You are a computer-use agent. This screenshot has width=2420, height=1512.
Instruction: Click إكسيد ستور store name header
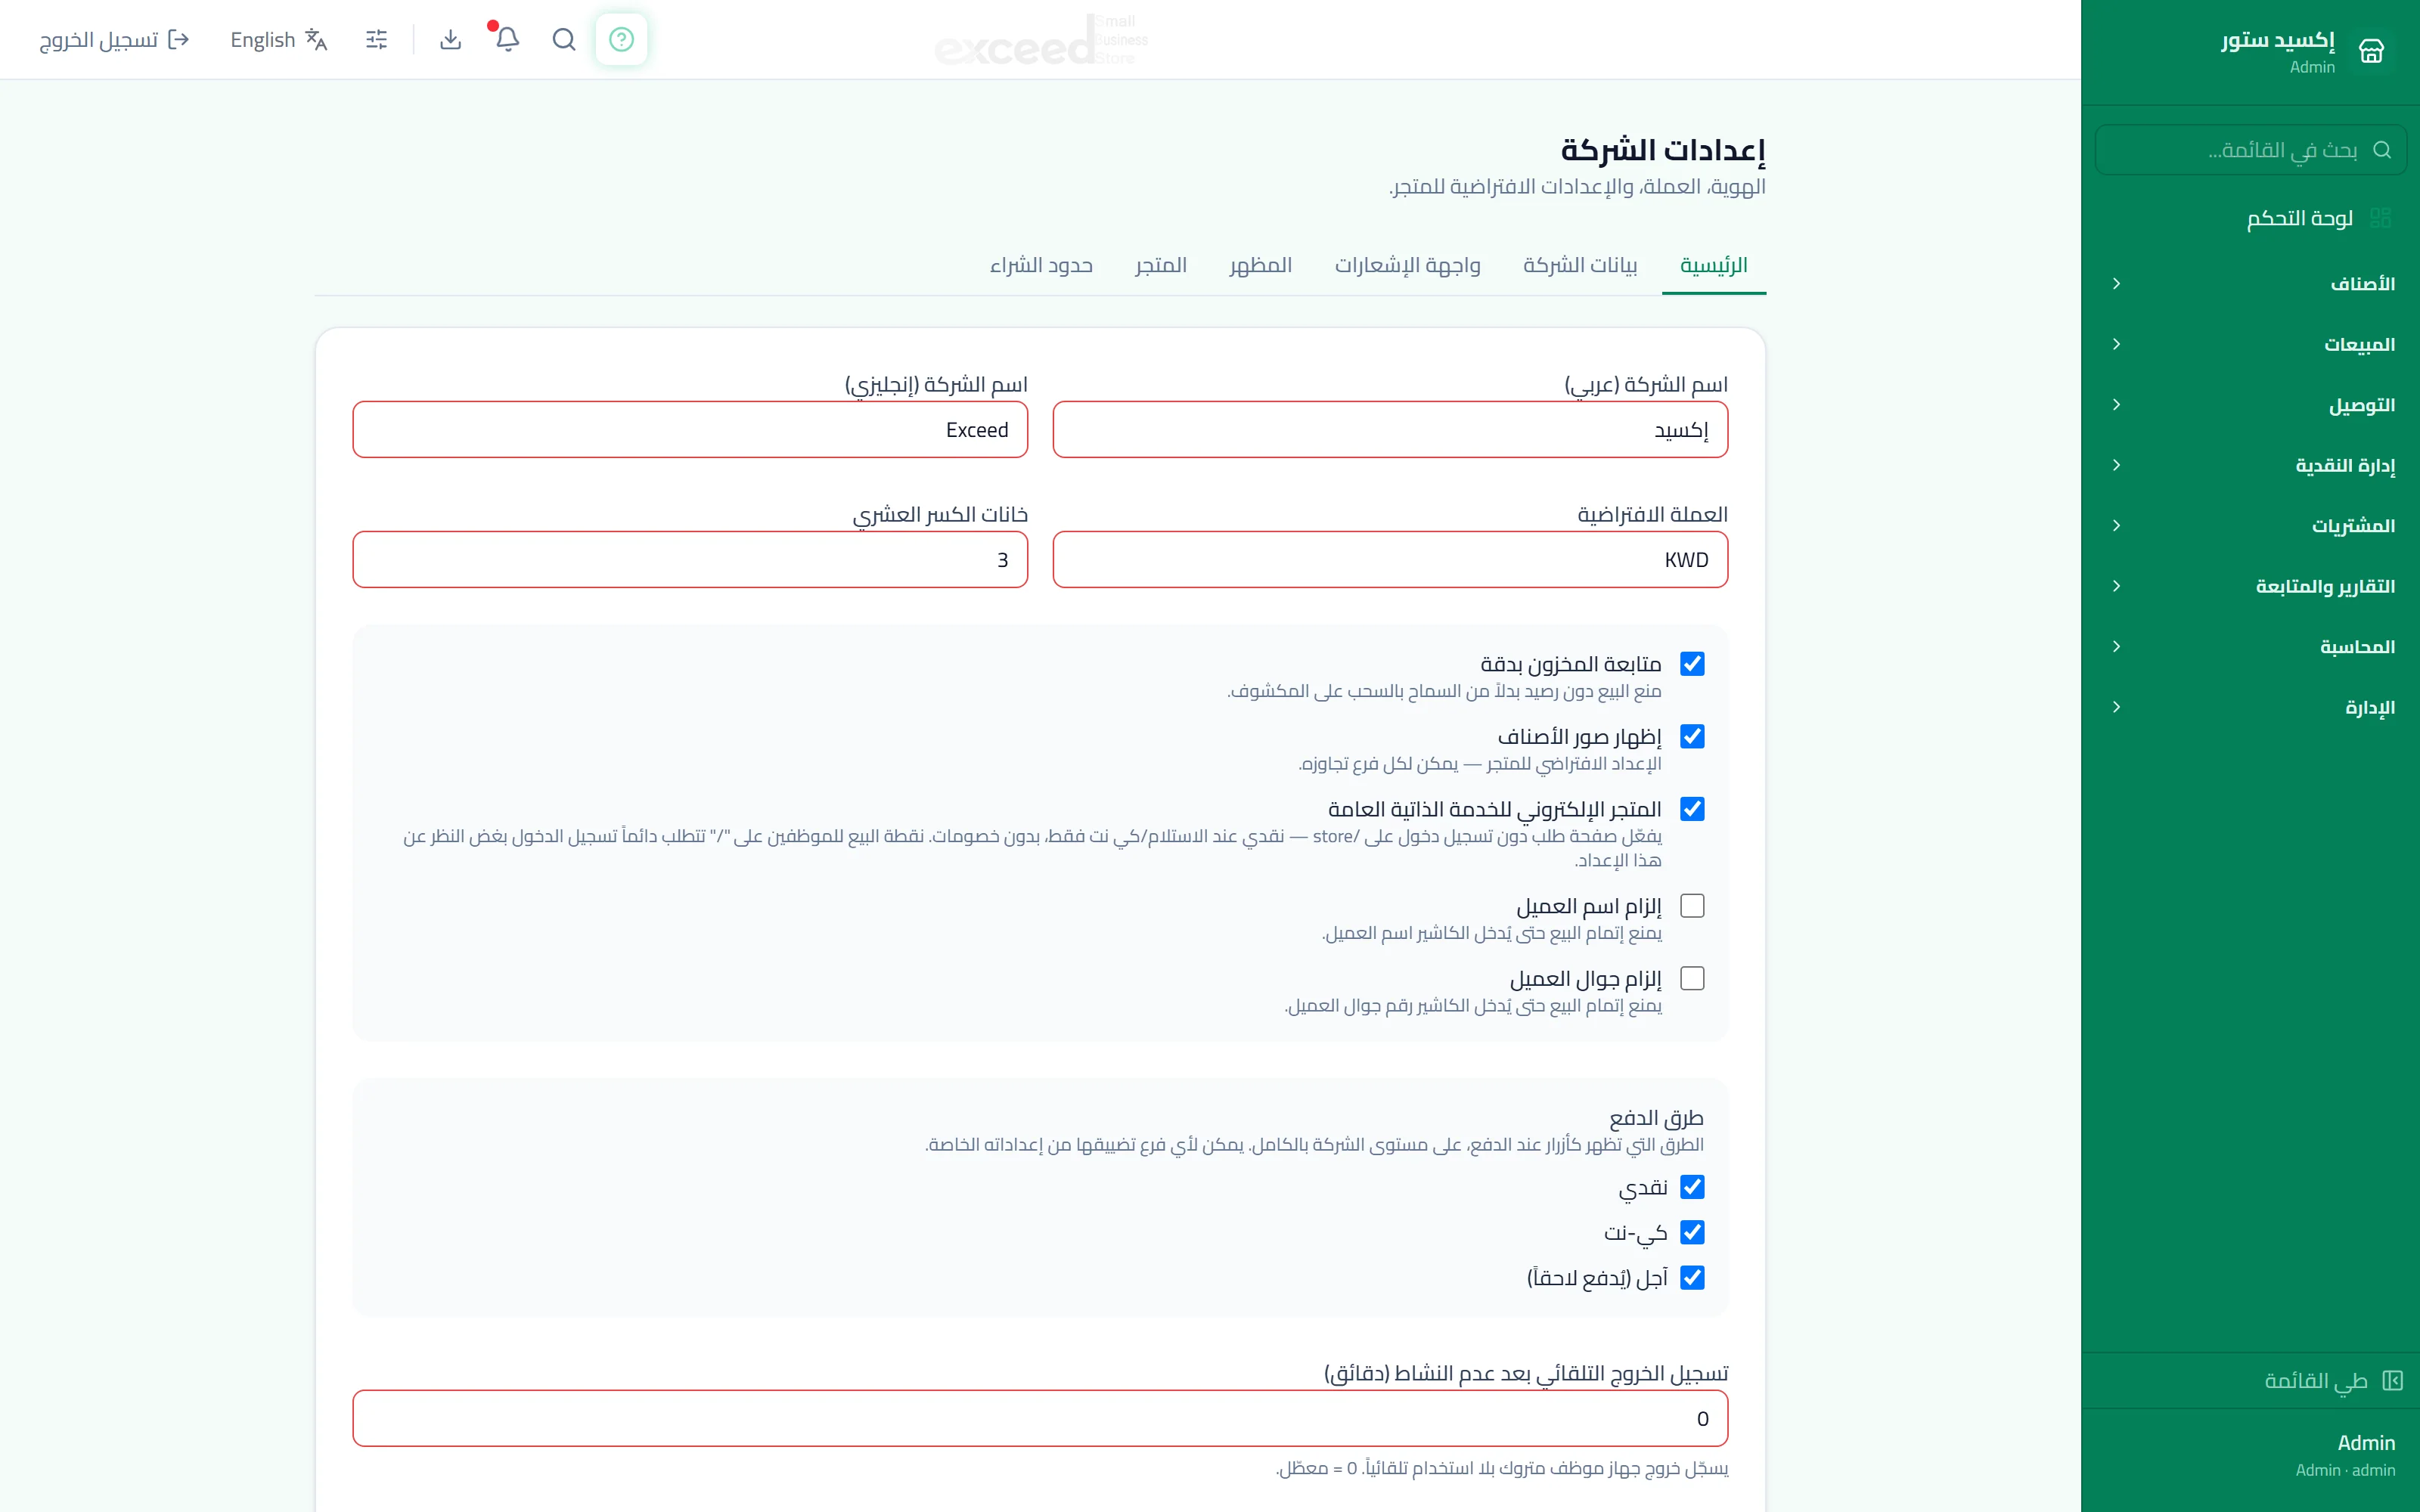pos(2277,40)
